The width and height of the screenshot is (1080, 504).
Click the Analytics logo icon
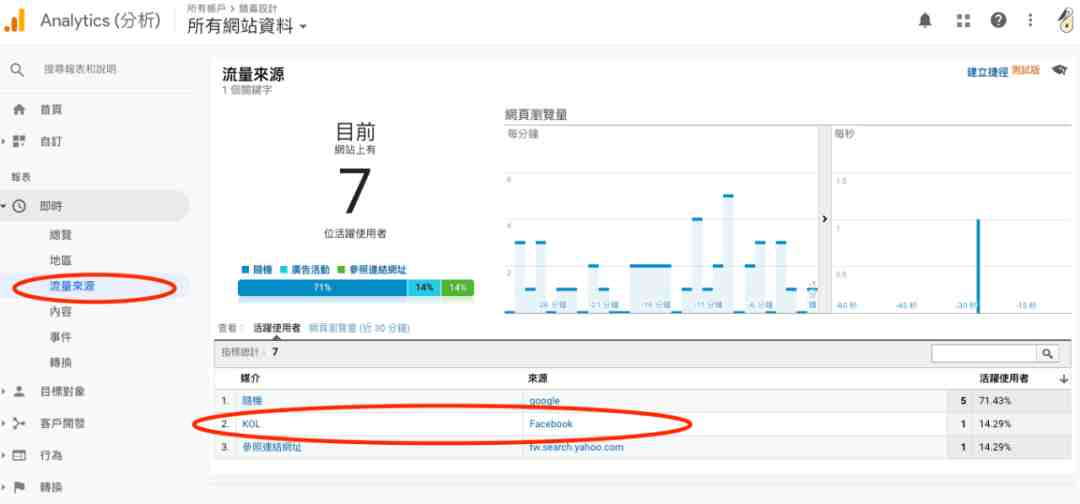coord(14,21)
